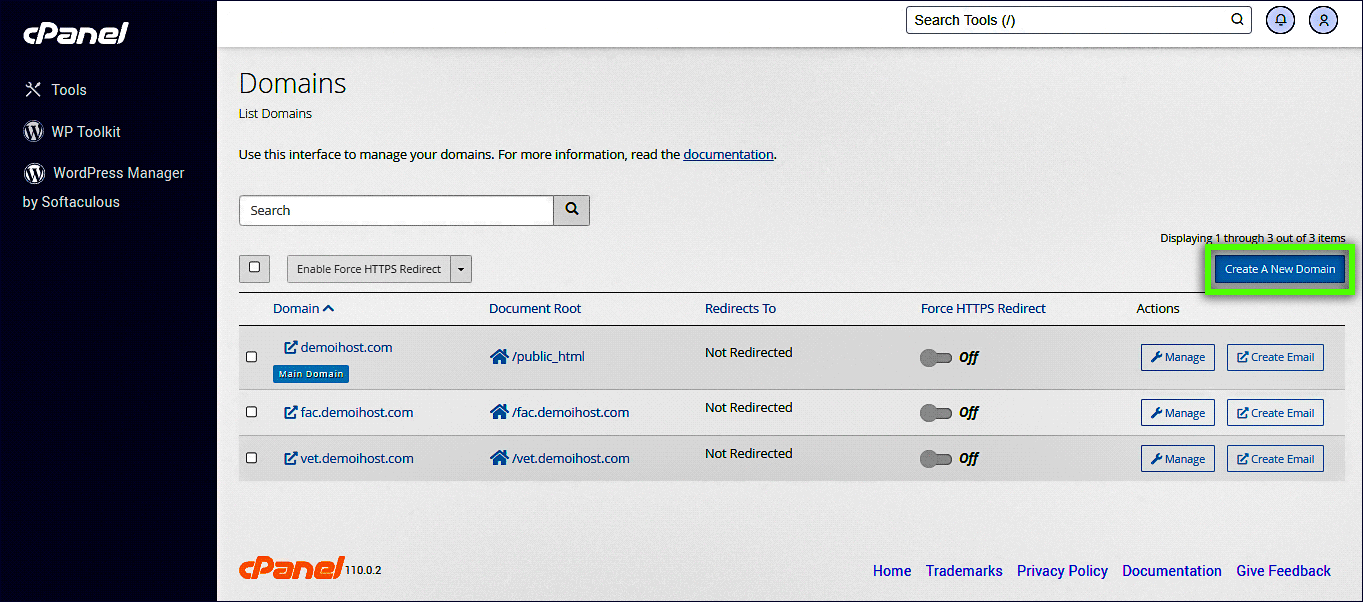Enable Force HTTPS Redirect for vet.demoihost.com
Image resolution: width=1363 pixels, height=602 pixels.
point(936,459)
